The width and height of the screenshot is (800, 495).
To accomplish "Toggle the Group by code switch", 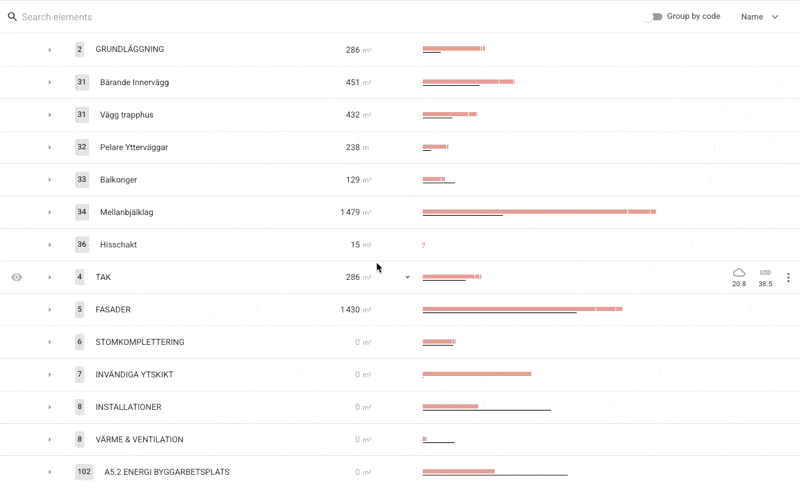I will point(653,17).
